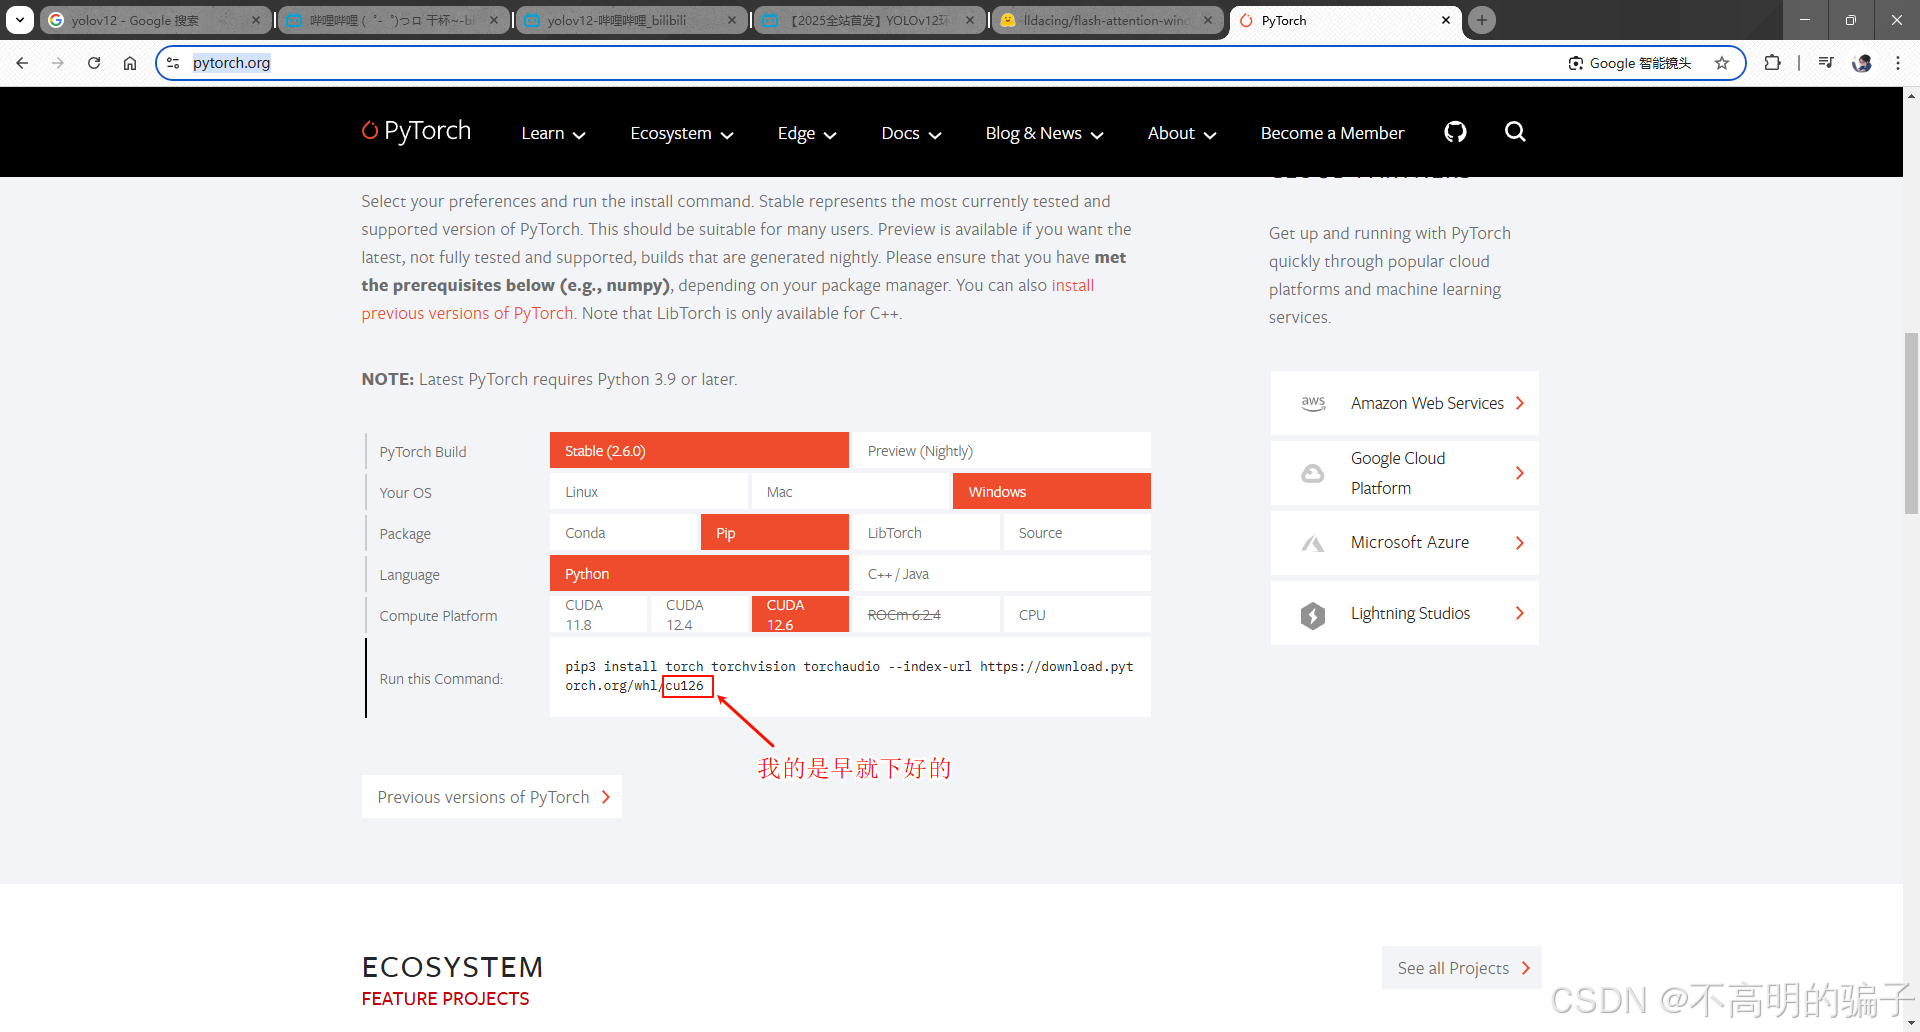Click Become a Member link
The image size is (1920, 1032).
tap(1332, 133)
